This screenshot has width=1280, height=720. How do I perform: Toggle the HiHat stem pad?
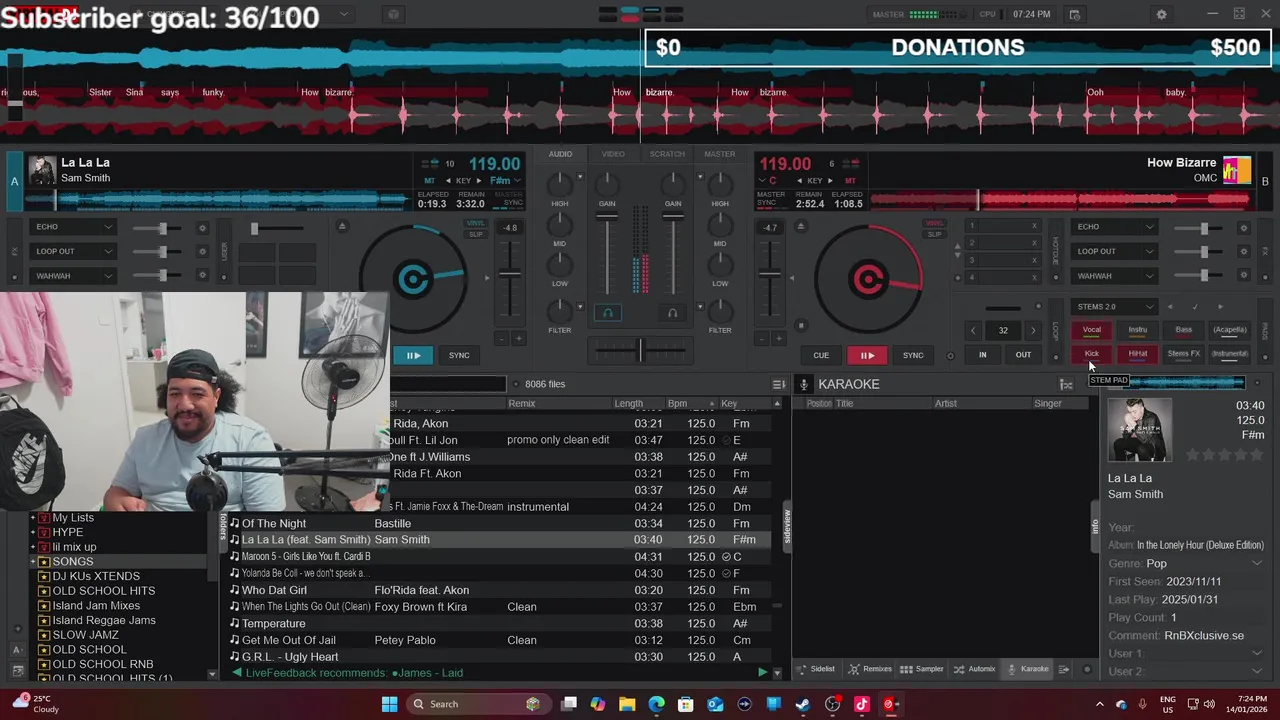1138,354
